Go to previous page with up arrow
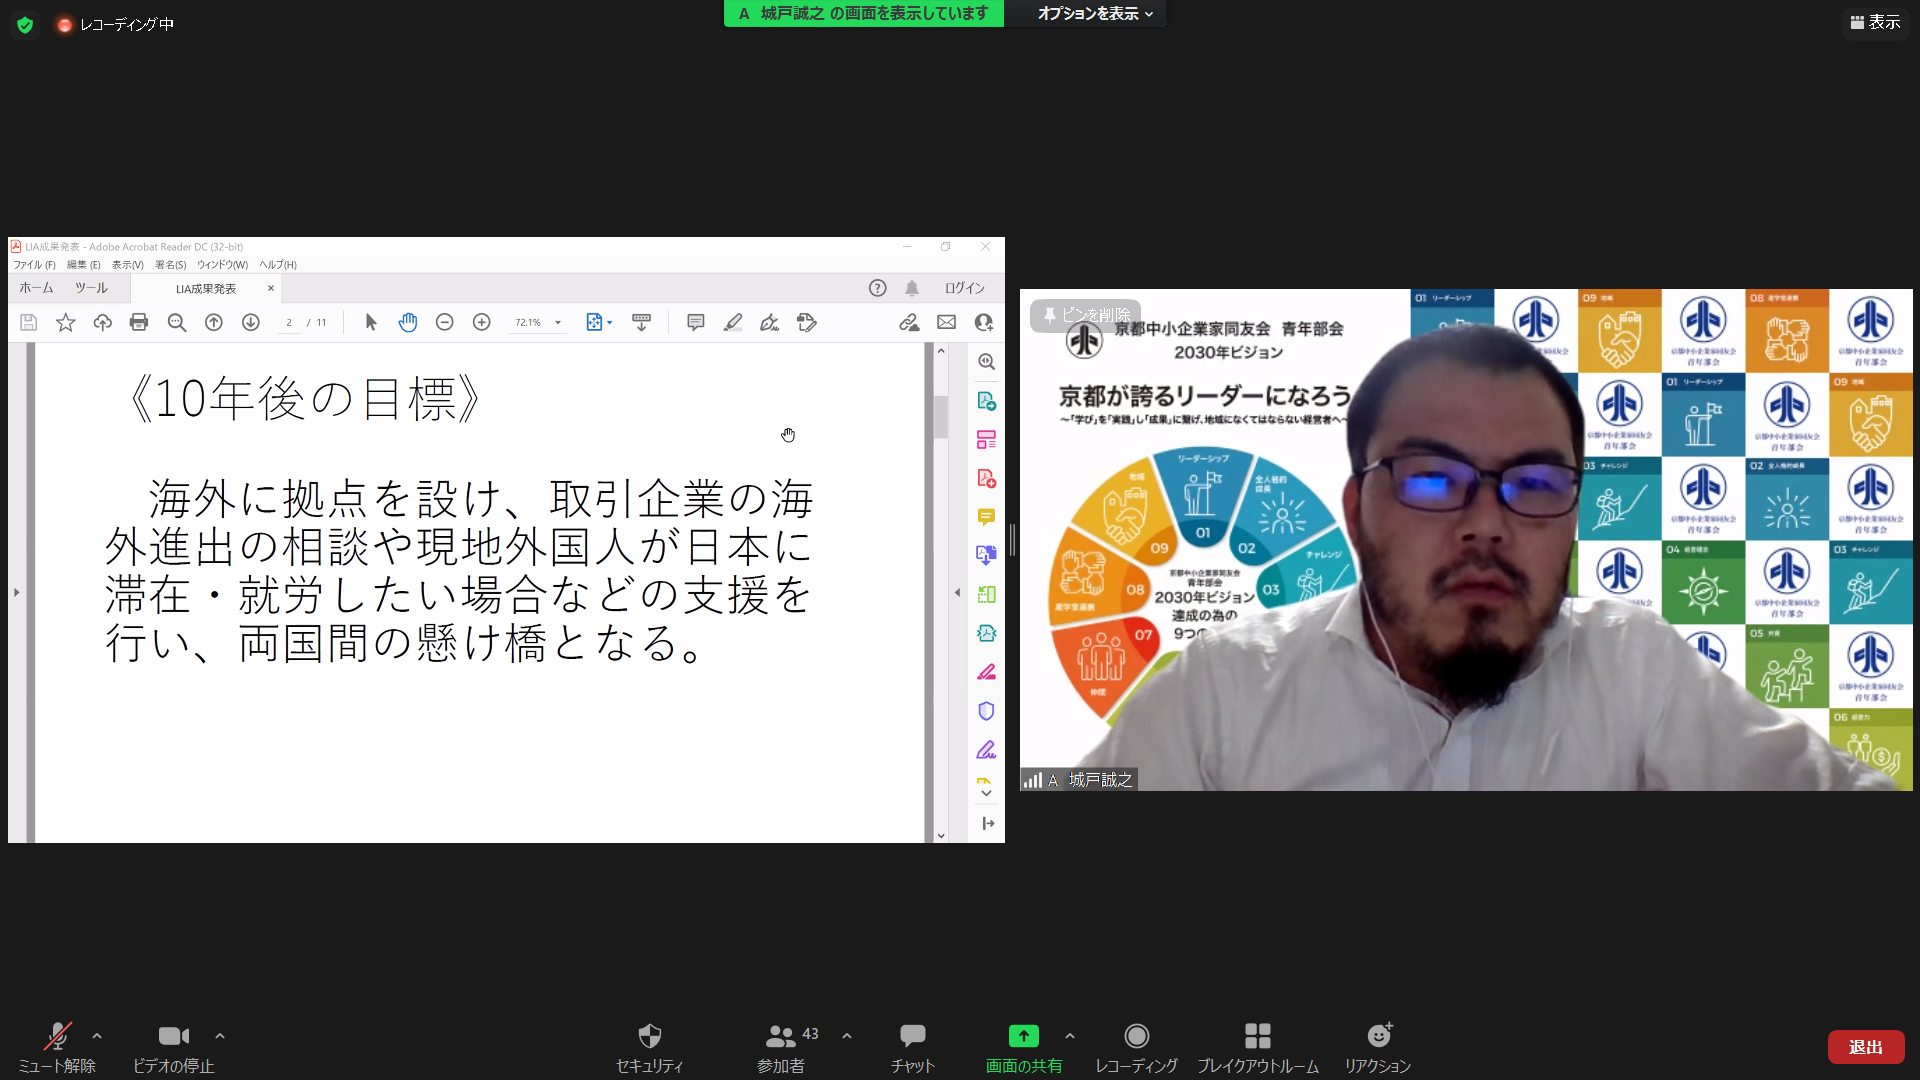Image resolution: width=1920 pixels, height=1080 pixels. click(x=214, y=322)
